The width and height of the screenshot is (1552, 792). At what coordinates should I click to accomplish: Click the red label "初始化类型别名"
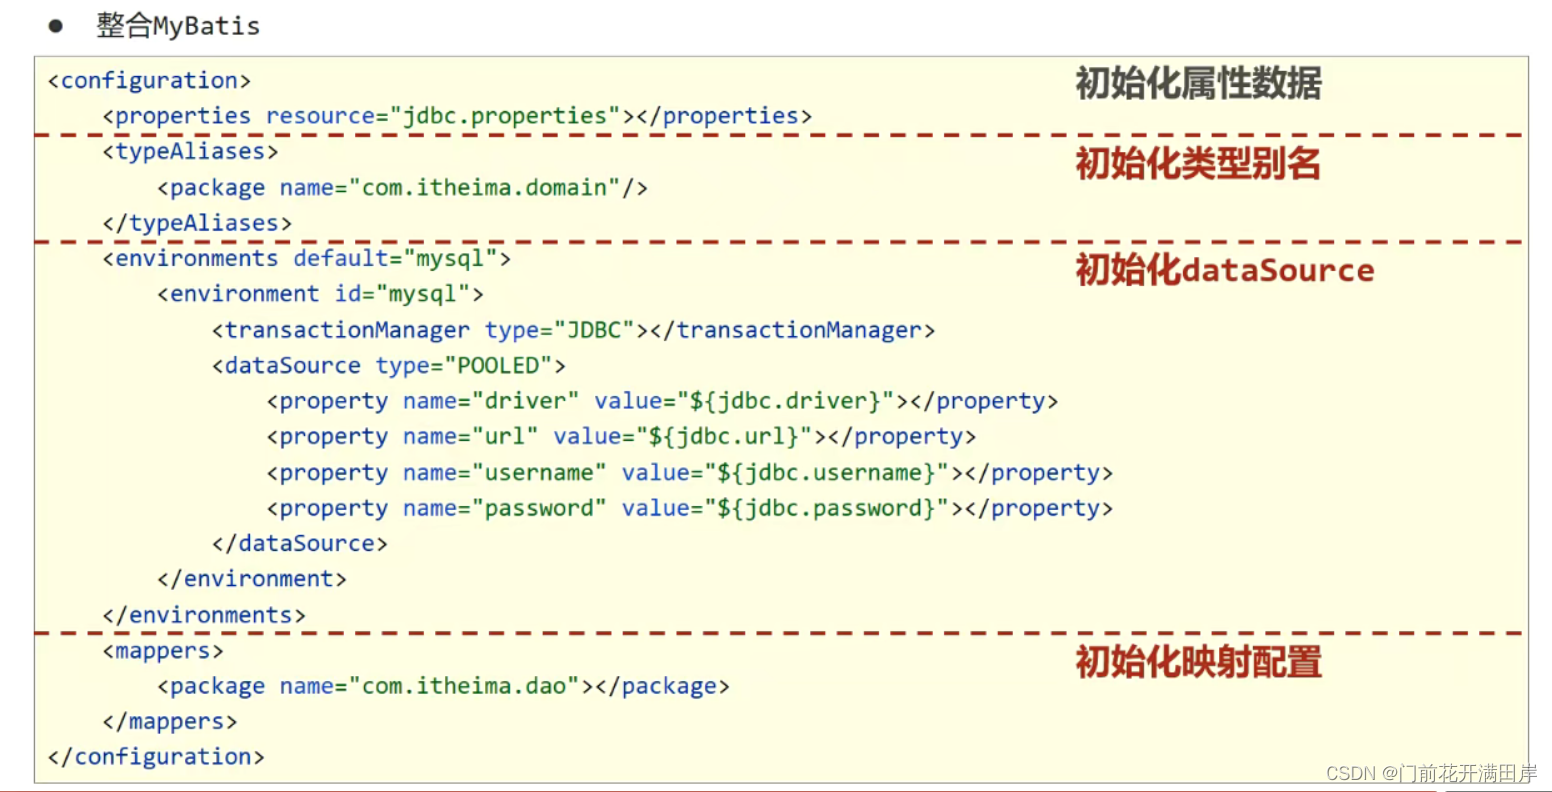pos(1198,163)
